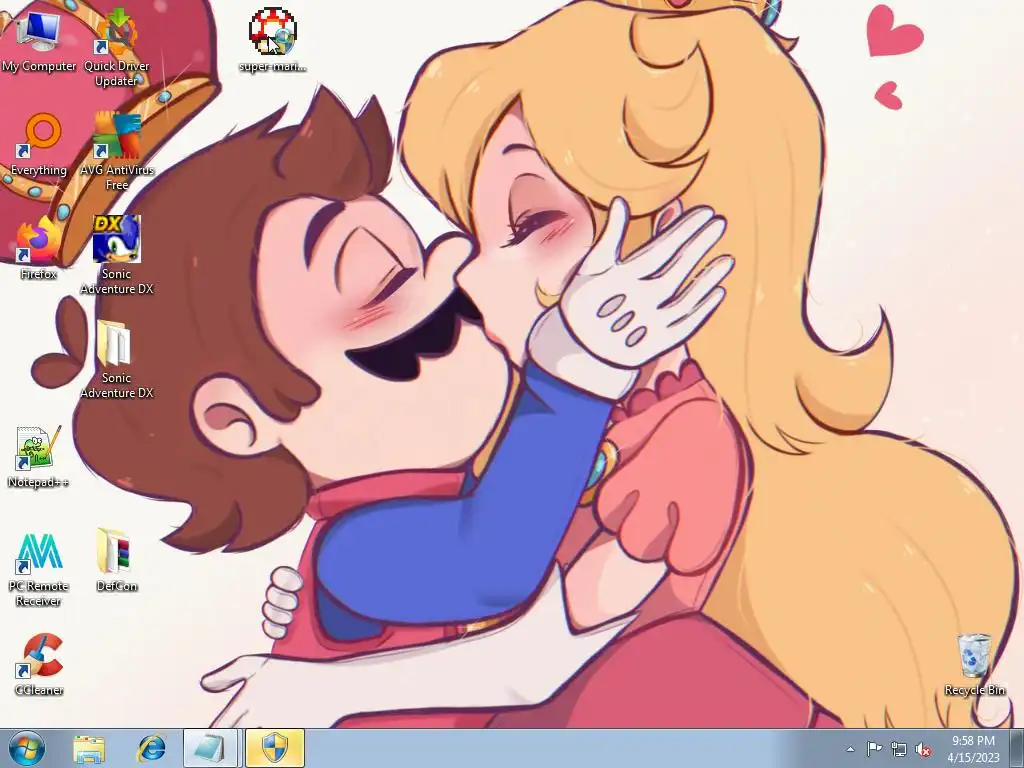The width and height of the screenshot is (1024, 768).
Task: Click the Show desktop strip
Action: tap(1017, 748)
